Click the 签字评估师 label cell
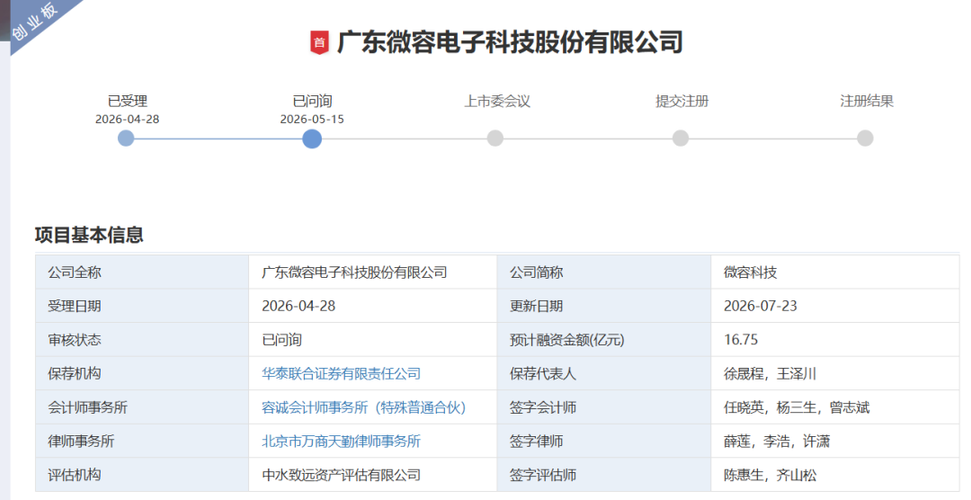Image resolution: width=971 pixels, height=500 pixels. [604, 475]
